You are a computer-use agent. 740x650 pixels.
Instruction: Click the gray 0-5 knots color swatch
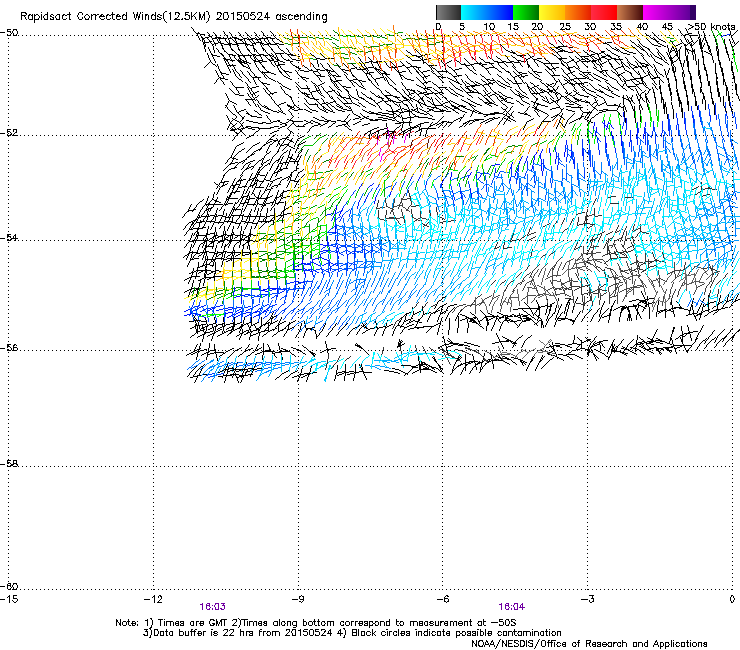(448, 12)
